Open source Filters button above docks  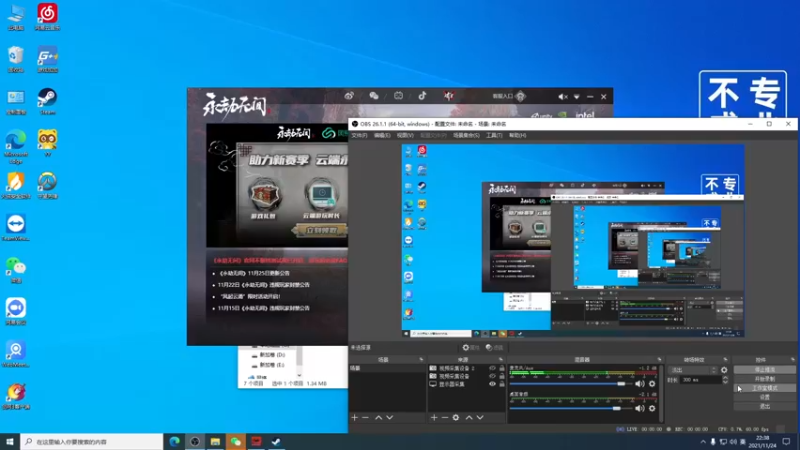coord(494,347)
